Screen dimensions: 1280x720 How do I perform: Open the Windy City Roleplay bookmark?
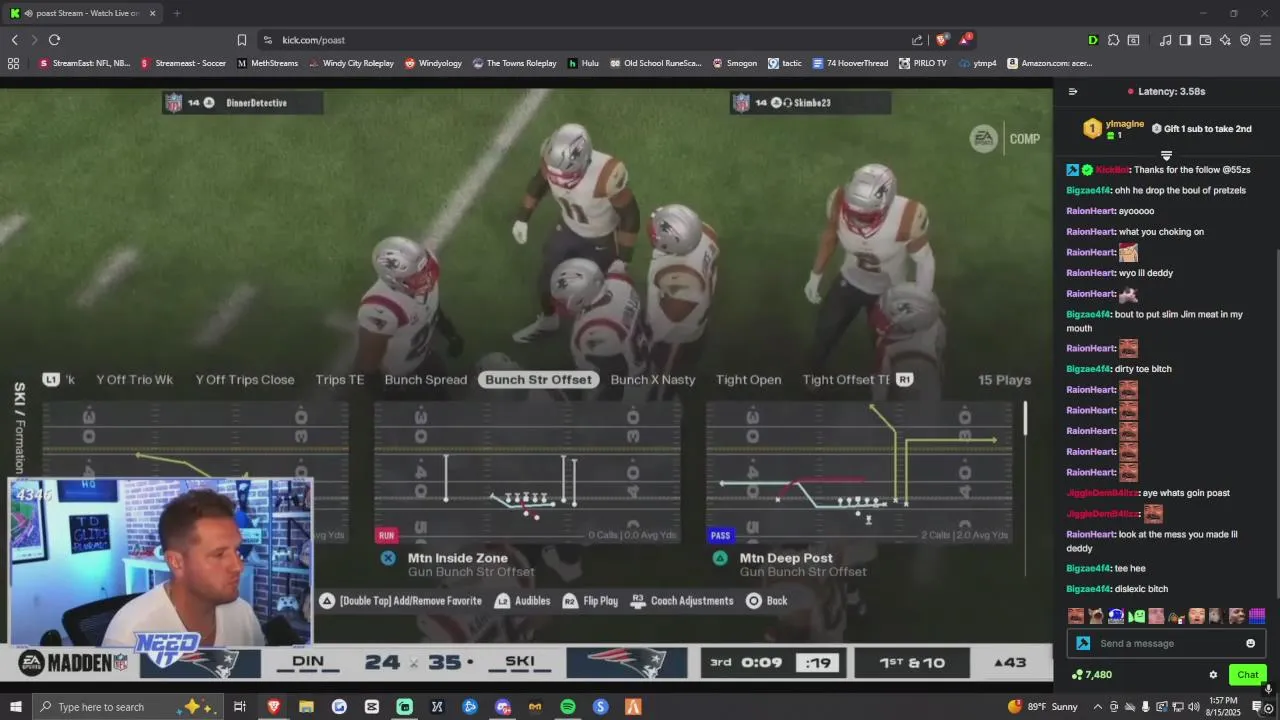point(351,63)
